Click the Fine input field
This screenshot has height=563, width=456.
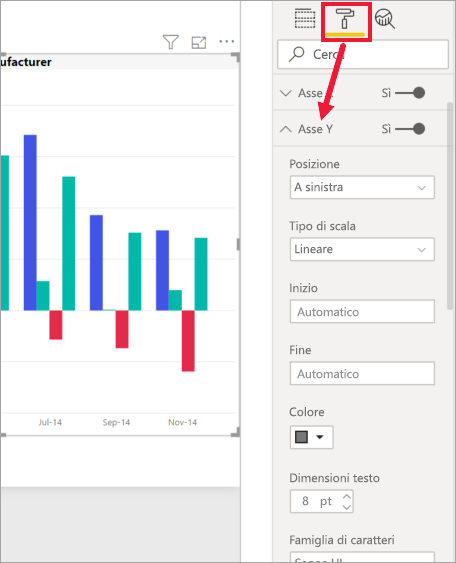pos(362,373)
